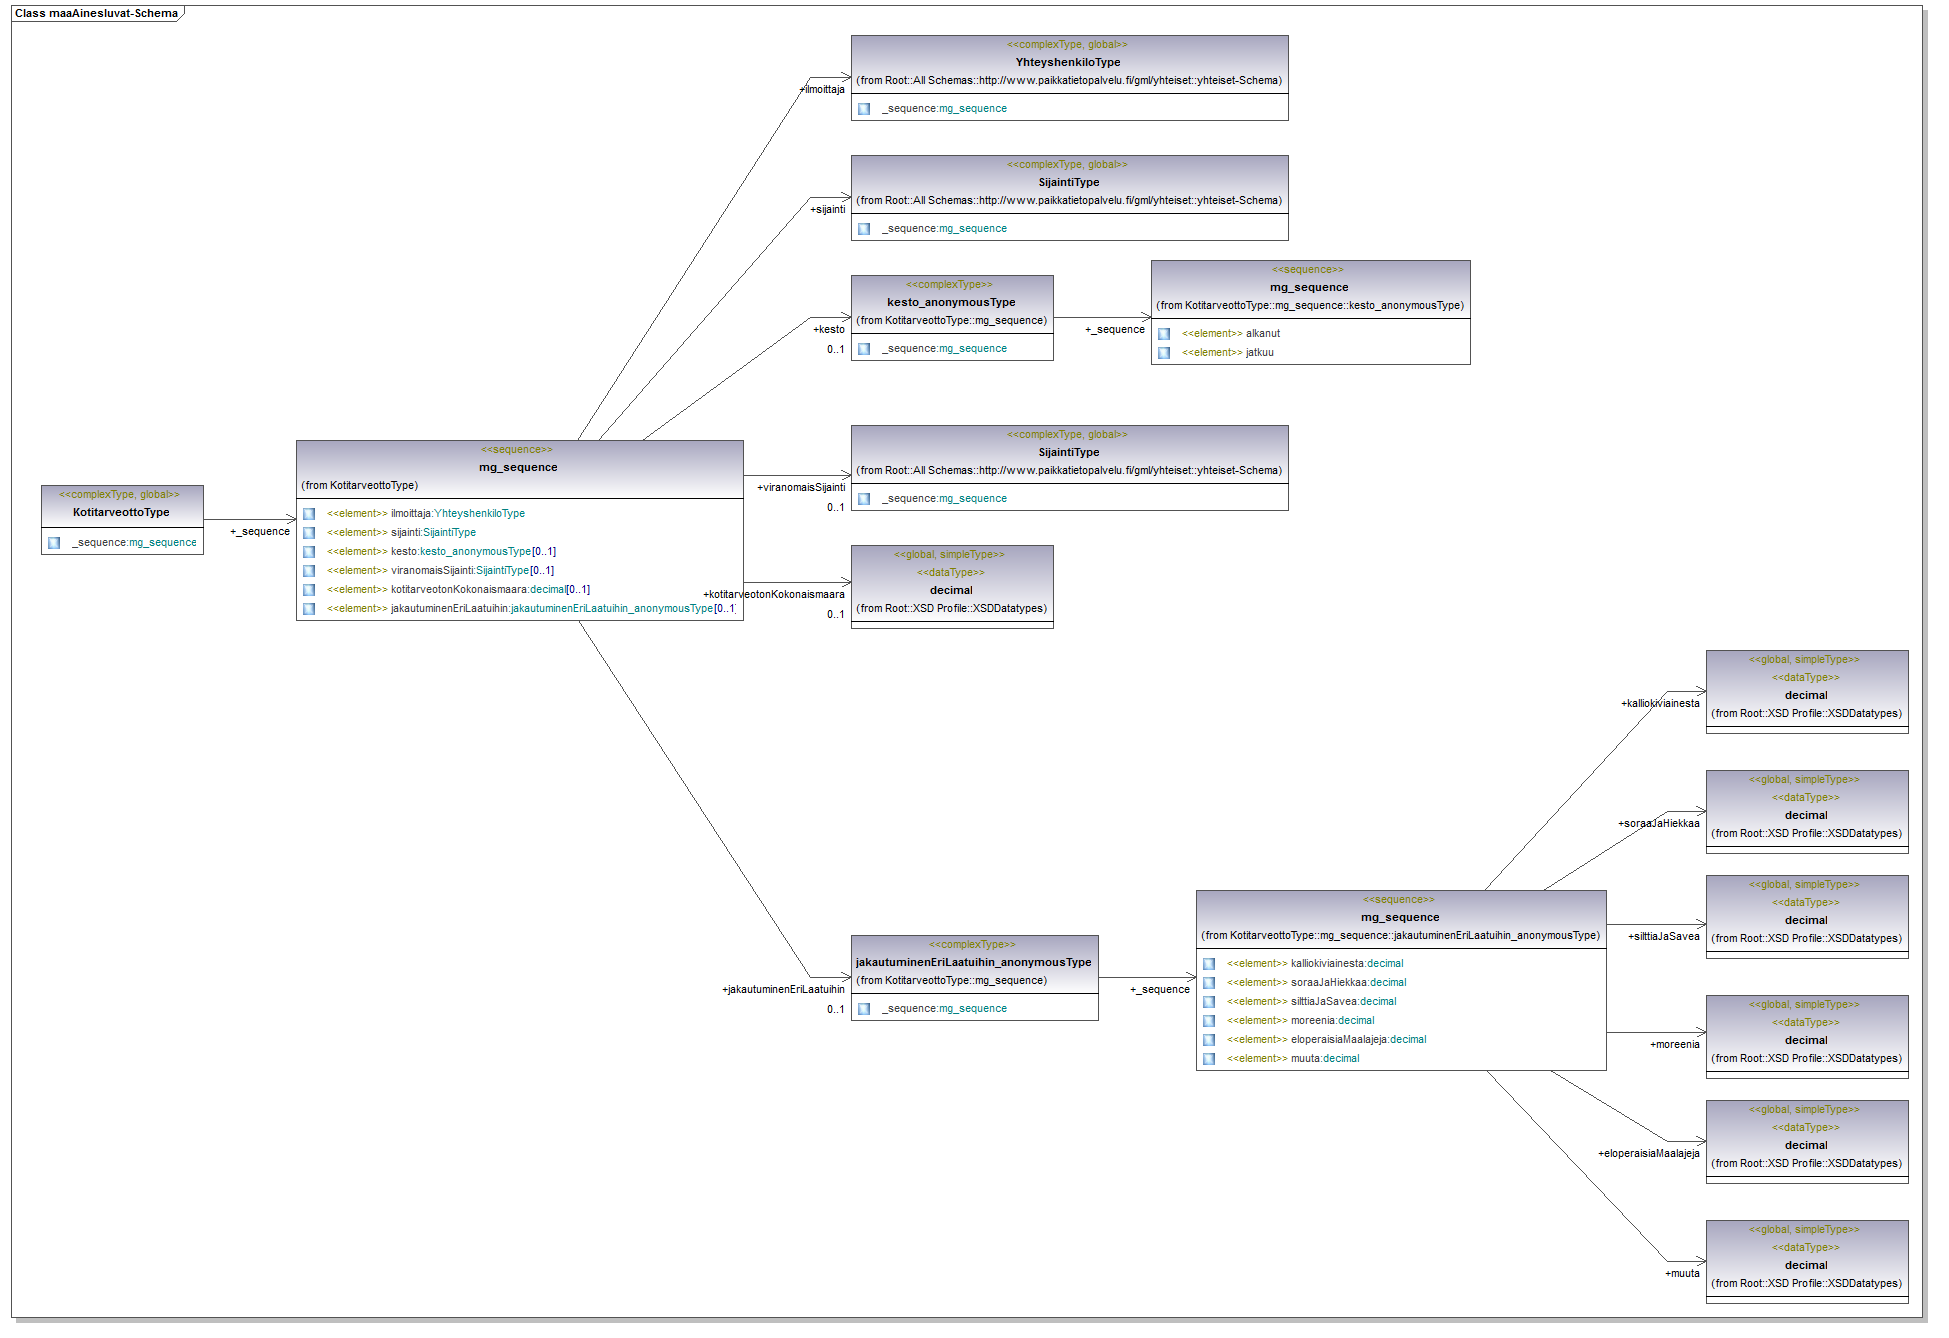Screen dimensions: 1949x1338
Task: Select the +soraaJaHiekkaa role label
Action: click(x=1659, y=823)
